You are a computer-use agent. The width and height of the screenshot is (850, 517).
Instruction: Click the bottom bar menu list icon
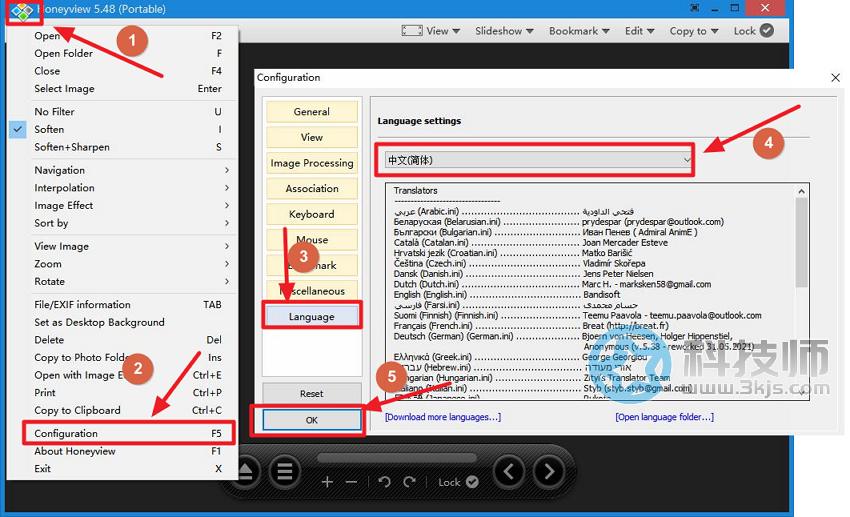pyautogui.click(x=285, y=471)
